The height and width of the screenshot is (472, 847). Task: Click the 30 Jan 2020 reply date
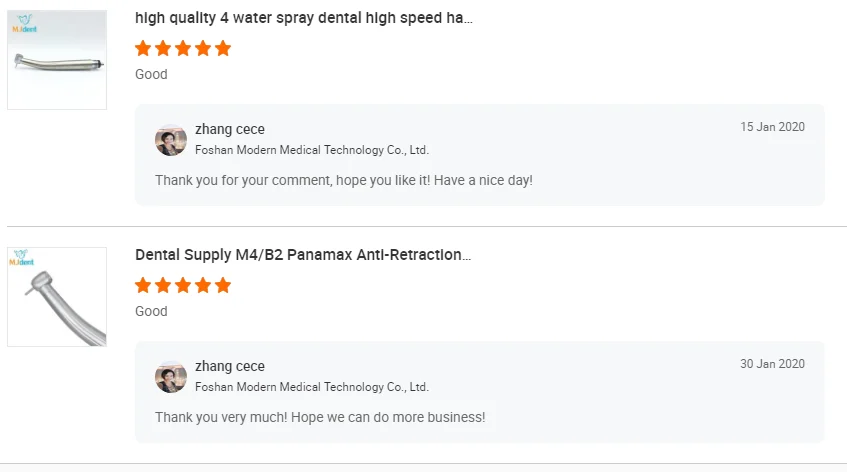pos(772,364)
